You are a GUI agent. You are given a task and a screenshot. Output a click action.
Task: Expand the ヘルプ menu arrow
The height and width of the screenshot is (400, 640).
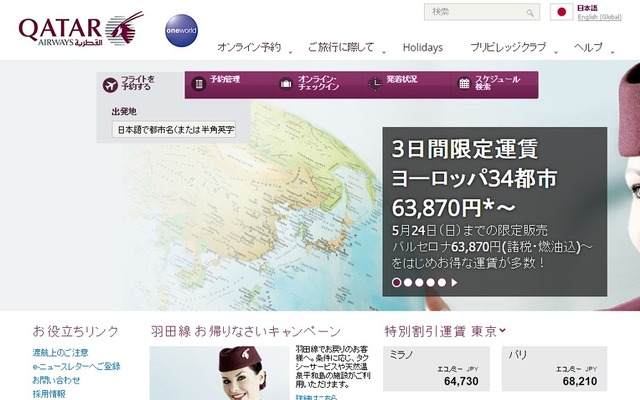pyautogui.click(x=612, y=52)
